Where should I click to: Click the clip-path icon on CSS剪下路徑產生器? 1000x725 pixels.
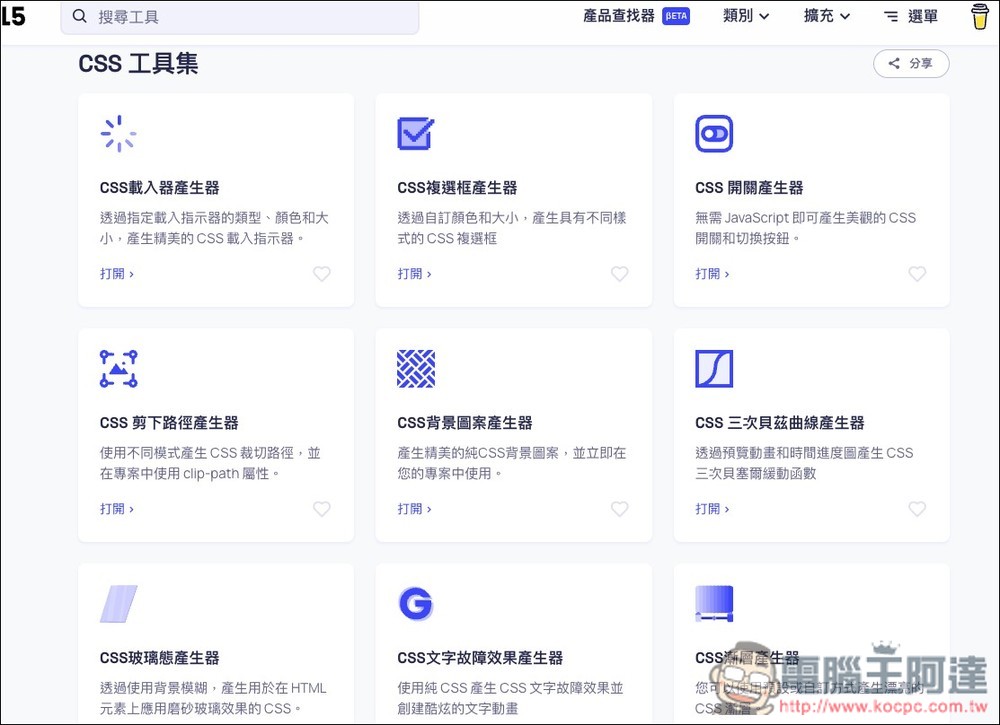(119, 367)
